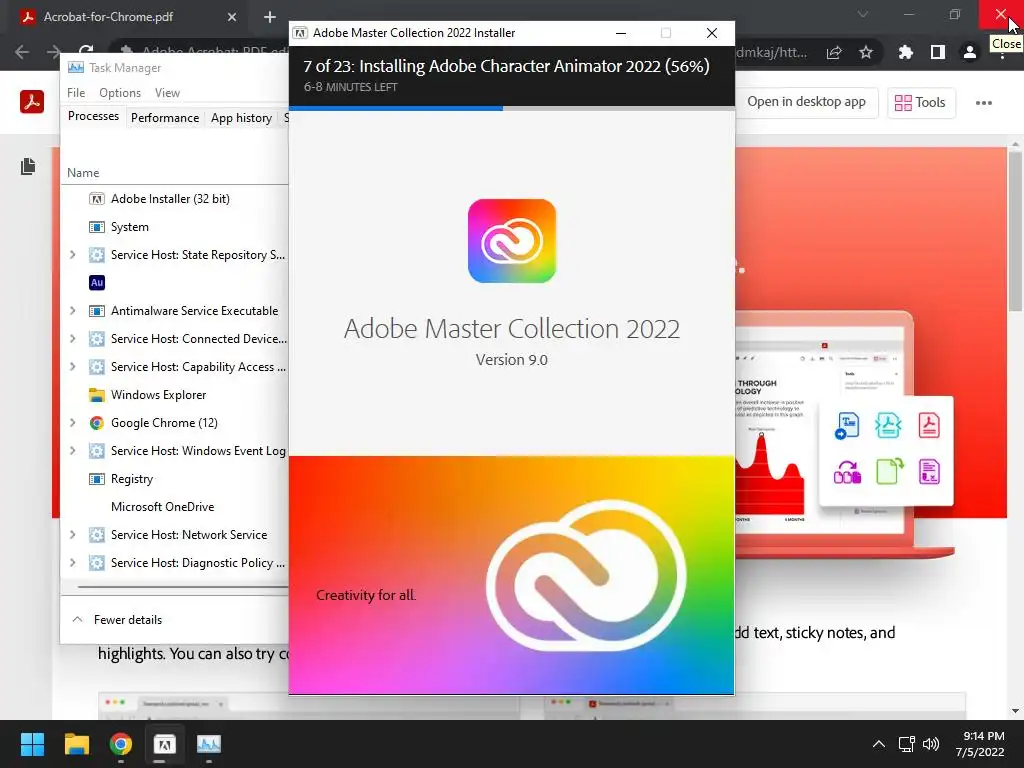Expand Service Host: Network Service row

pyautogui.click(x=72, y=535)
